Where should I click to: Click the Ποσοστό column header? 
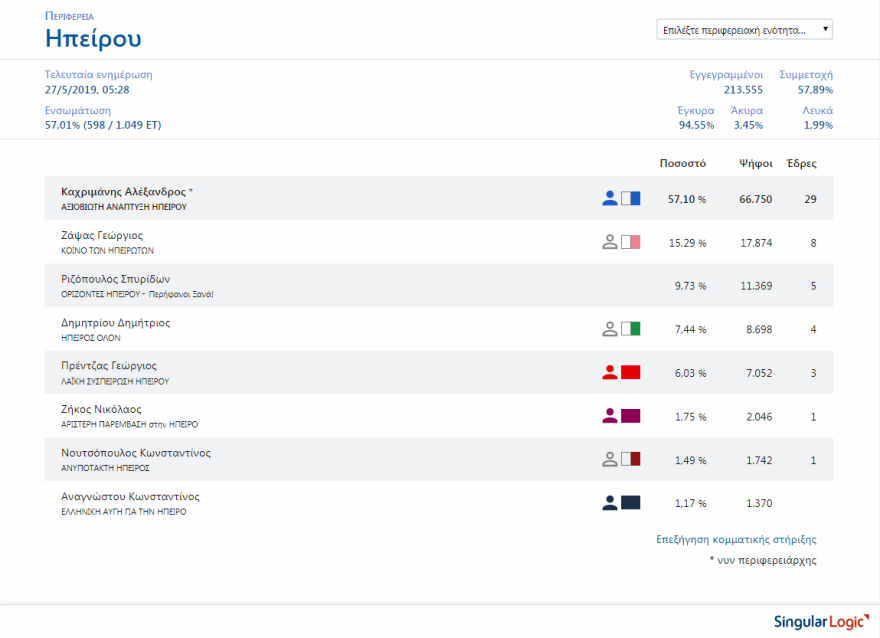pyautogui.click(x=683, y=162)
